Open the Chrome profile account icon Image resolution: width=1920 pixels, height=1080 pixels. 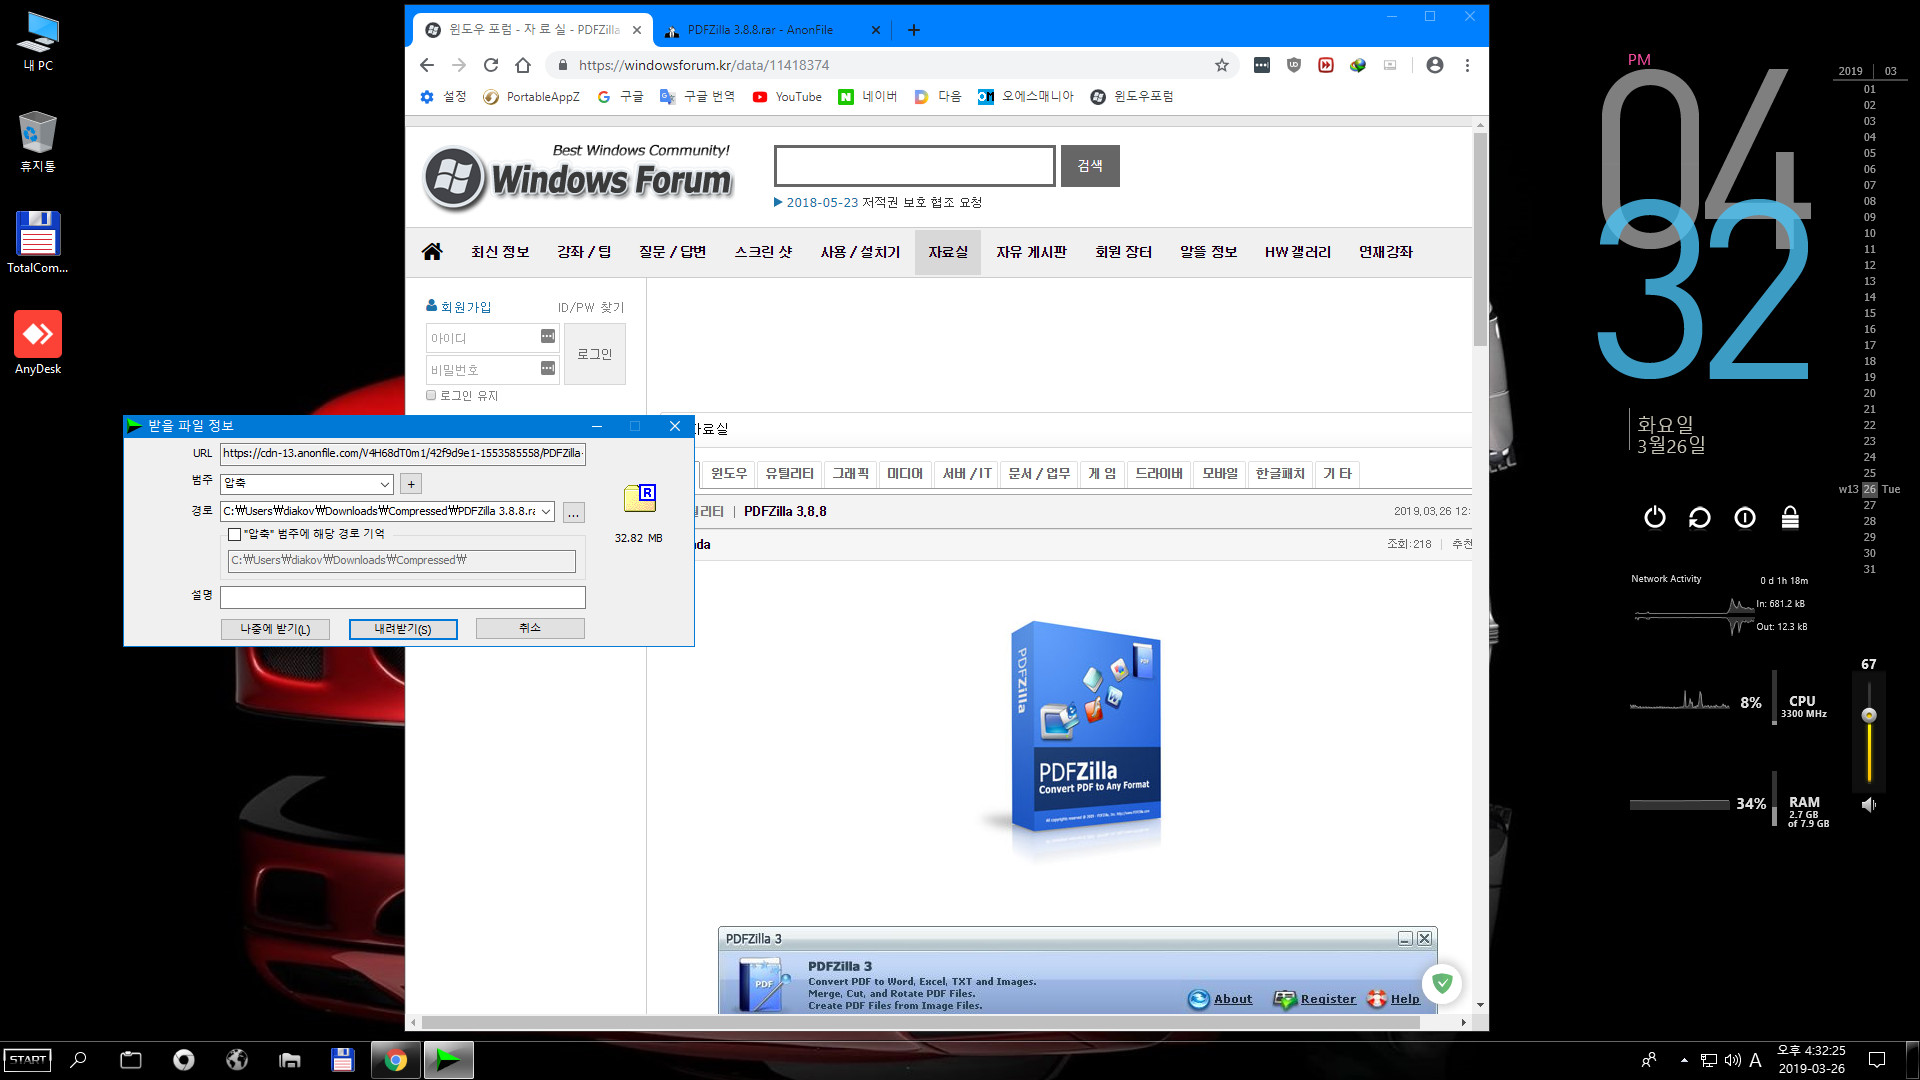click(x=1435, y=65)
